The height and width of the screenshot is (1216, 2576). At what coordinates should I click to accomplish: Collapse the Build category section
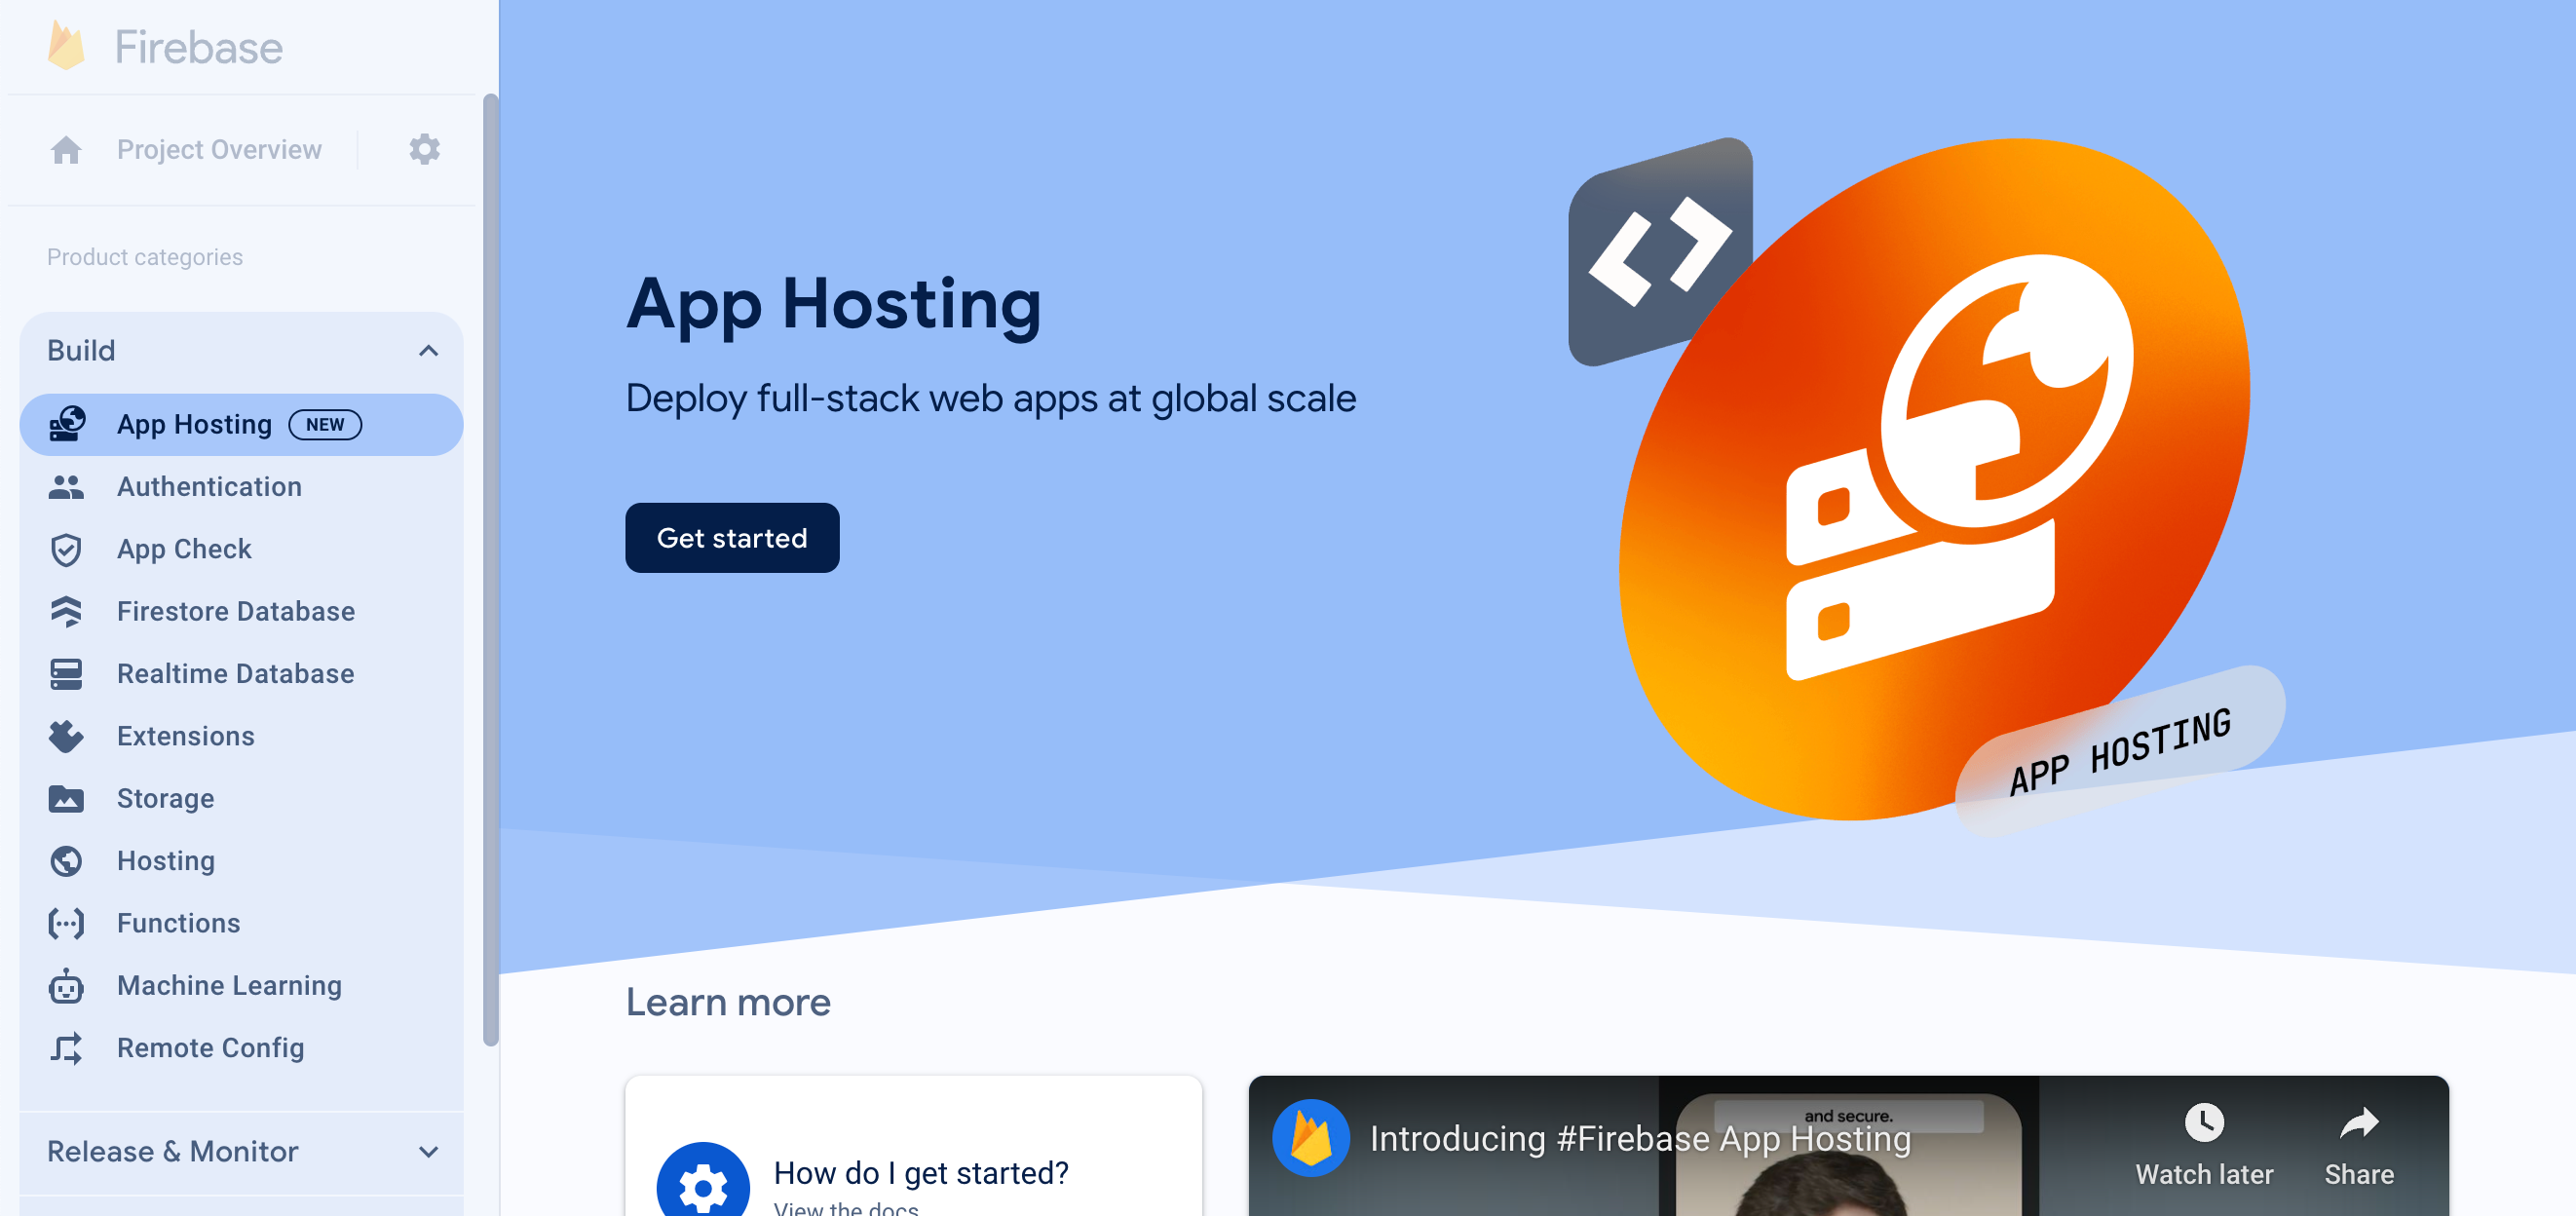pos(427,350)
